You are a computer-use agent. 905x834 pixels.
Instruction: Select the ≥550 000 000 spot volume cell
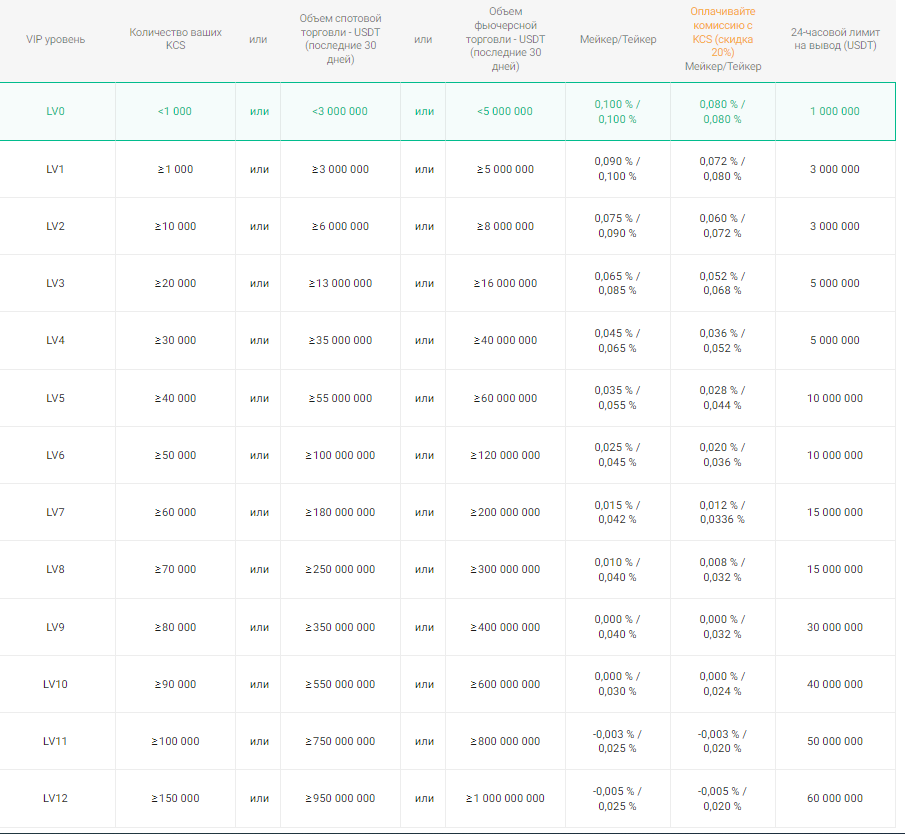click(340, 684)
